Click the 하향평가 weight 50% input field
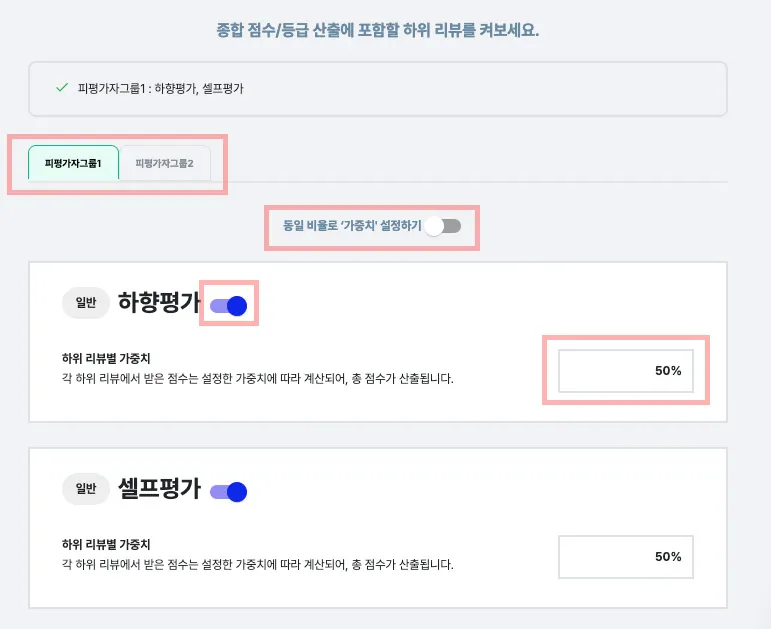The image size is (771, 629). pyautogui.click(x=625, y=371)
